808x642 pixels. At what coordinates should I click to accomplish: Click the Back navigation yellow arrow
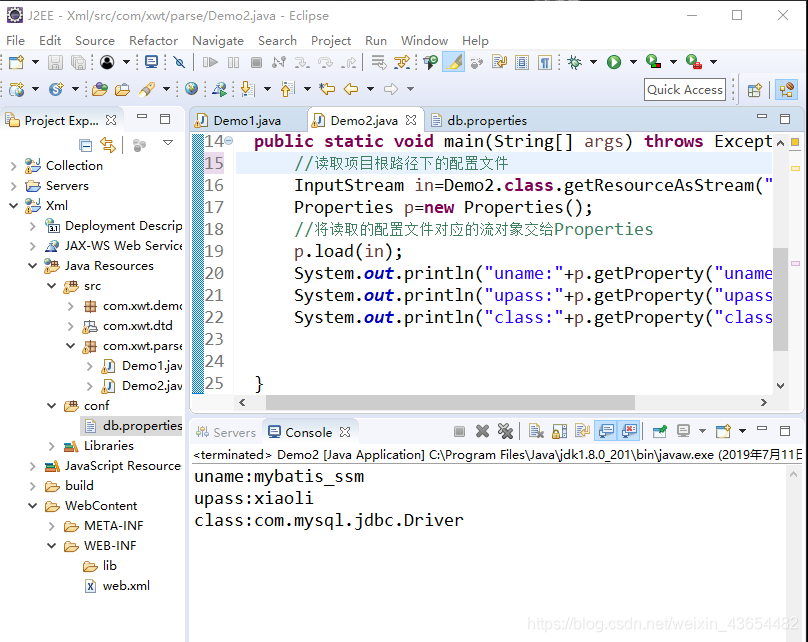click(x=351, y=89)
